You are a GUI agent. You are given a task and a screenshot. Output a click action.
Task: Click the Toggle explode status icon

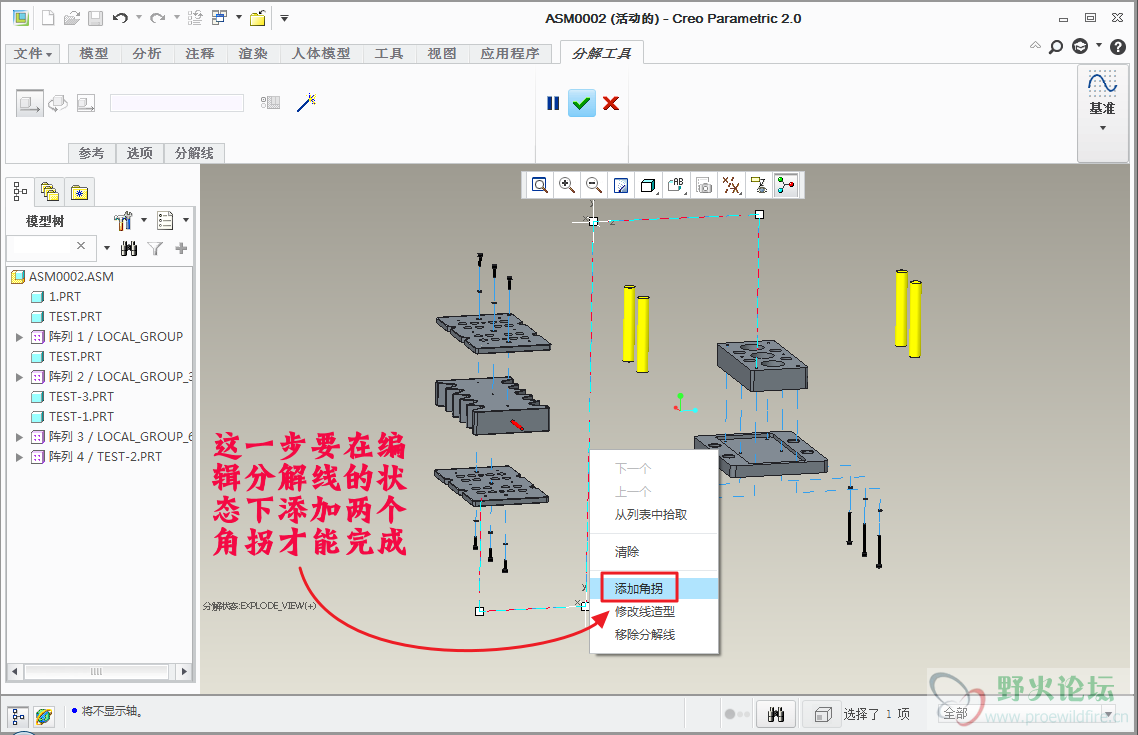point(271,103)
